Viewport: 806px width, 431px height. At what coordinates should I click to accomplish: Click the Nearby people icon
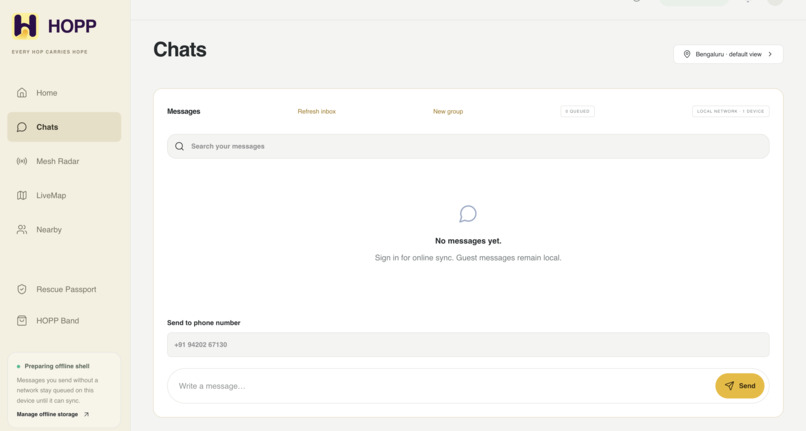22,229
